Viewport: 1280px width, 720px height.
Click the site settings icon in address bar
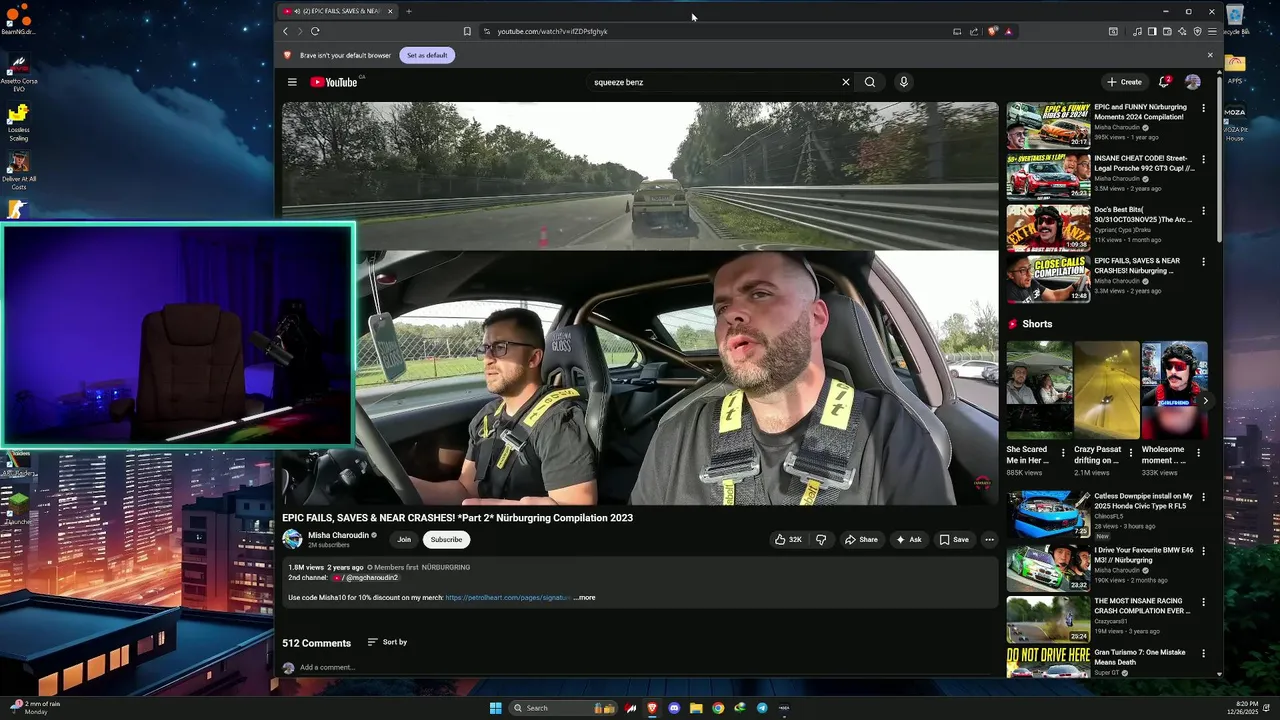pos(487,31)
